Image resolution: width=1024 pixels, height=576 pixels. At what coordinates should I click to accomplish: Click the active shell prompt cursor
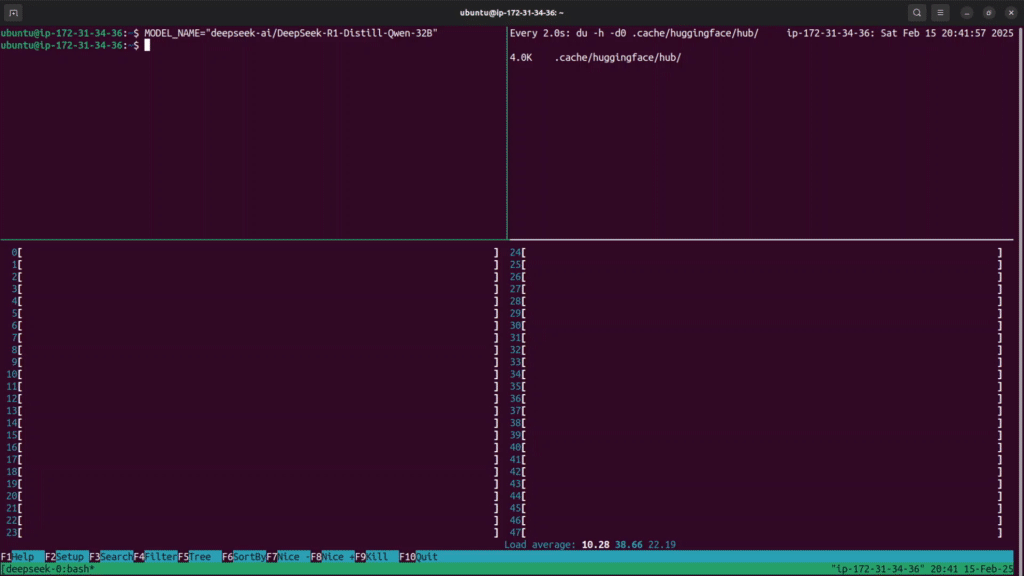147,45
